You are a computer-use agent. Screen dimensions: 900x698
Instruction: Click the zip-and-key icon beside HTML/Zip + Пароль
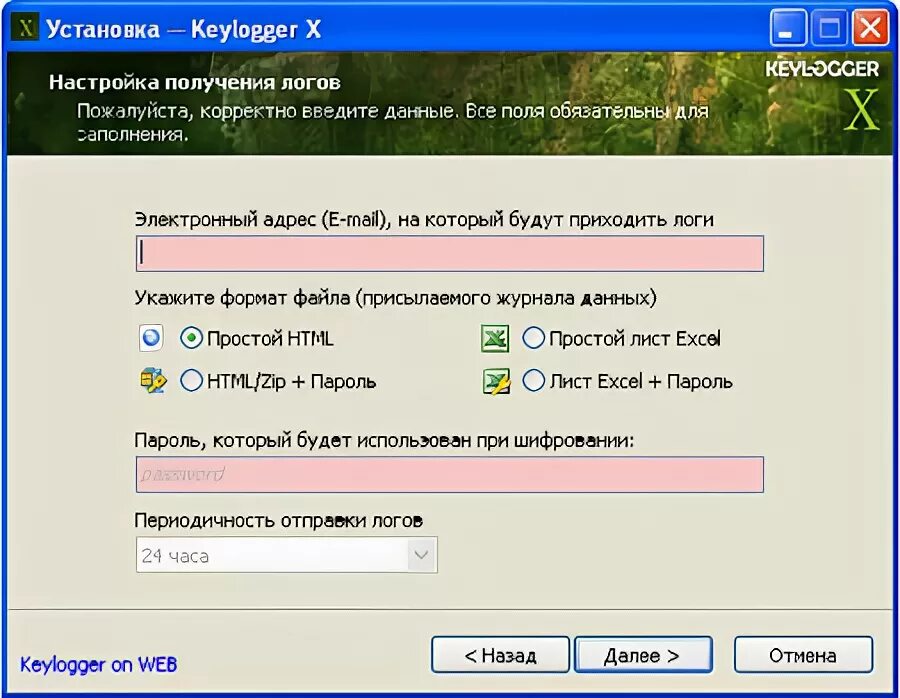(153, 381)
